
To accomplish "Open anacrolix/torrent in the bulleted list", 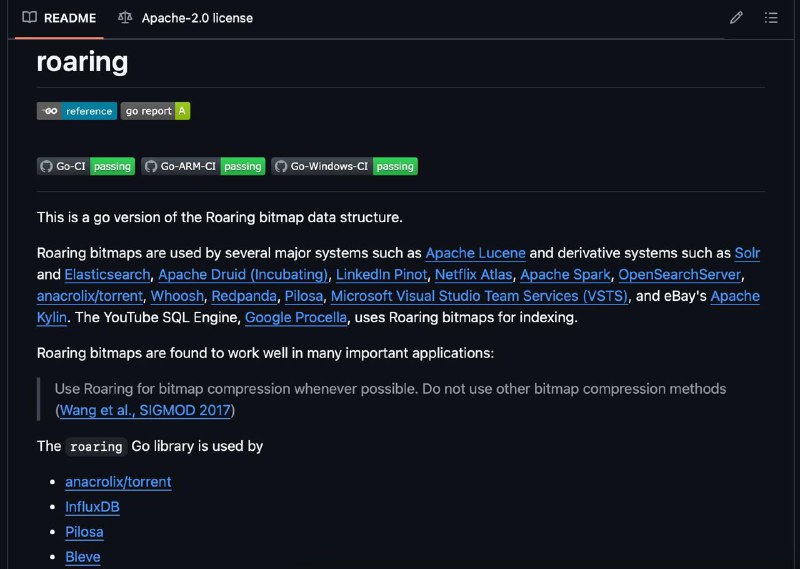I will pyautogui.click(x=118, y=482).
